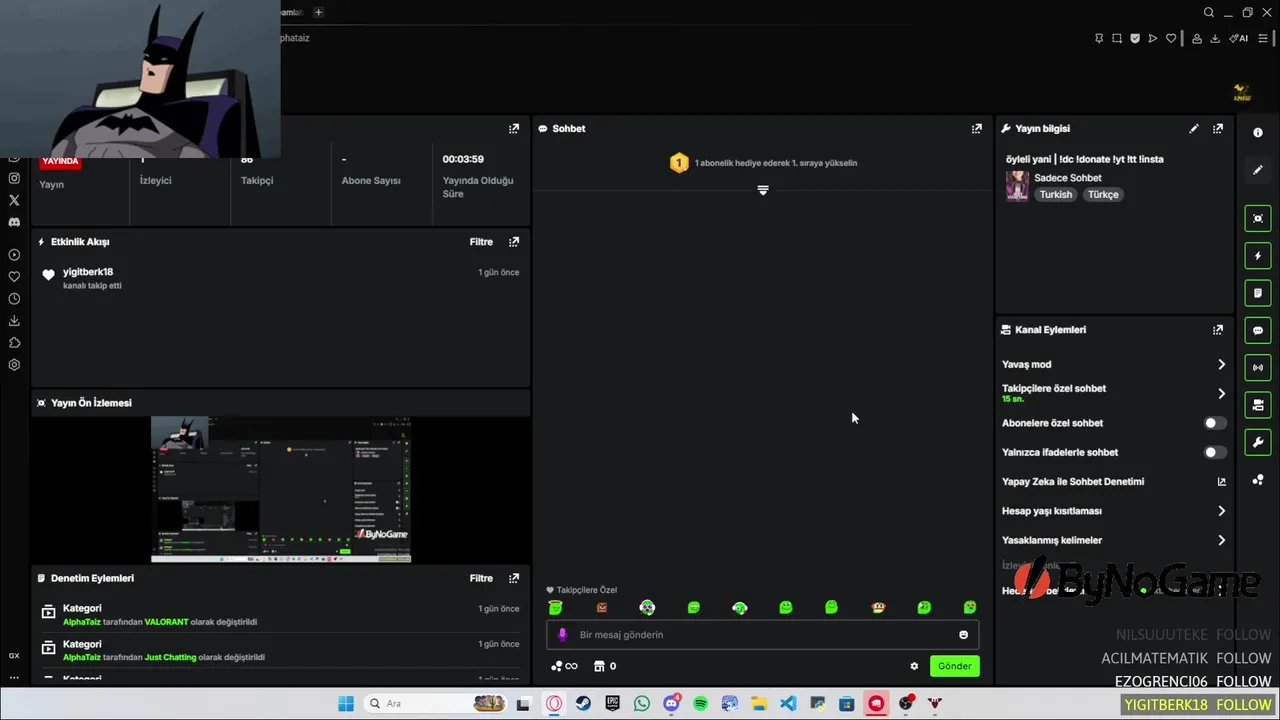Click the shop icon showing 0
This screenshot has width=1280, height=720.
[x=604, y=666]
